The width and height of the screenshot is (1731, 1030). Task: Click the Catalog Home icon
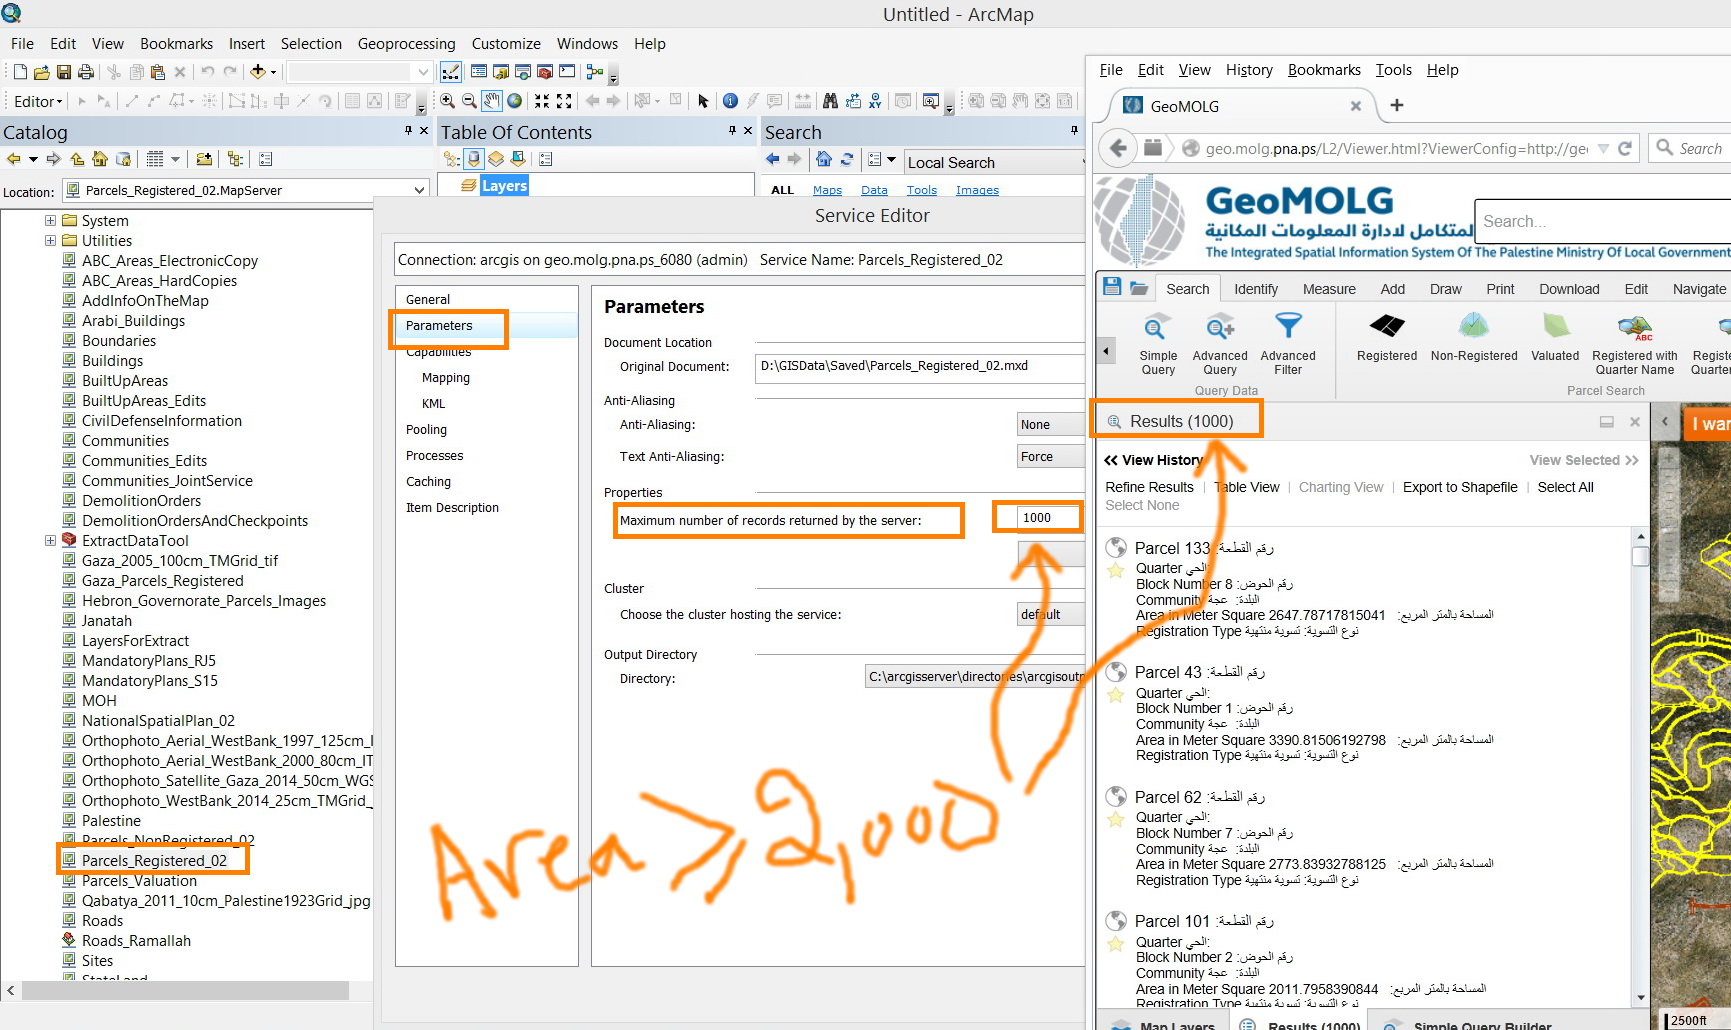[x=100, y=159]
